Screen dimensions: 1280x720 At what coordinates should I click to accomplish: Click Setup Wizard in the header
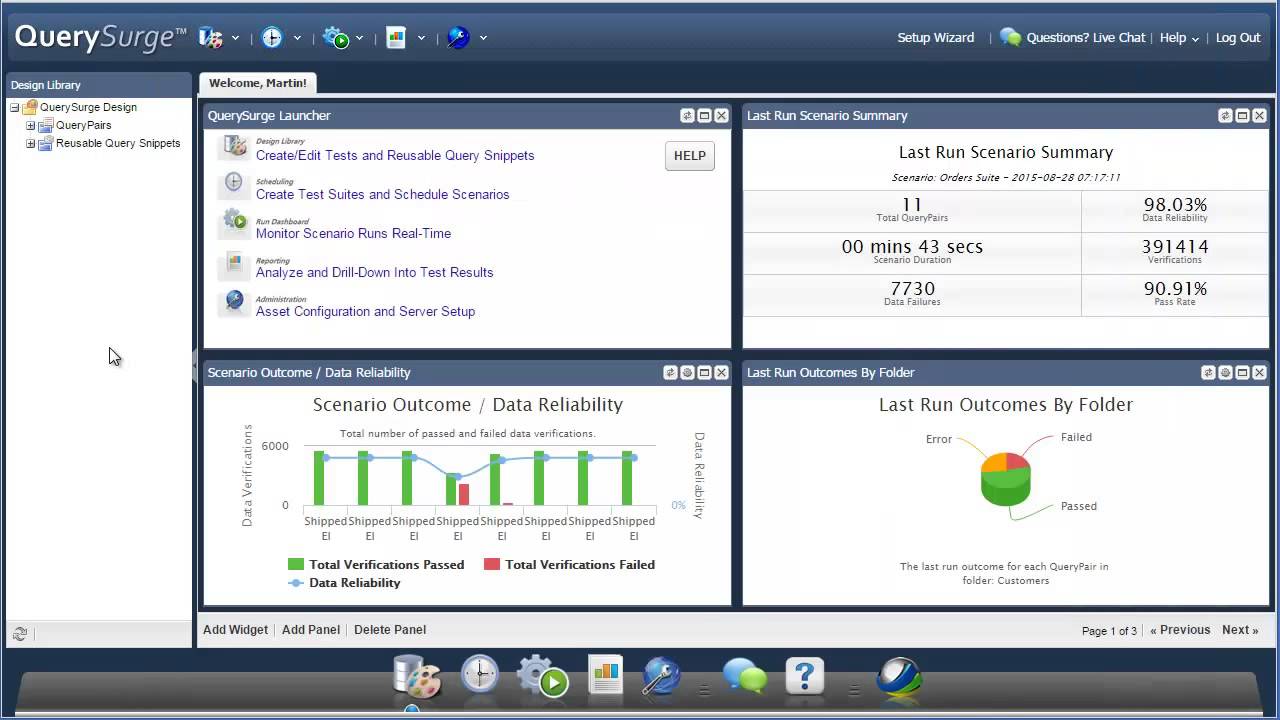[935, 38]
